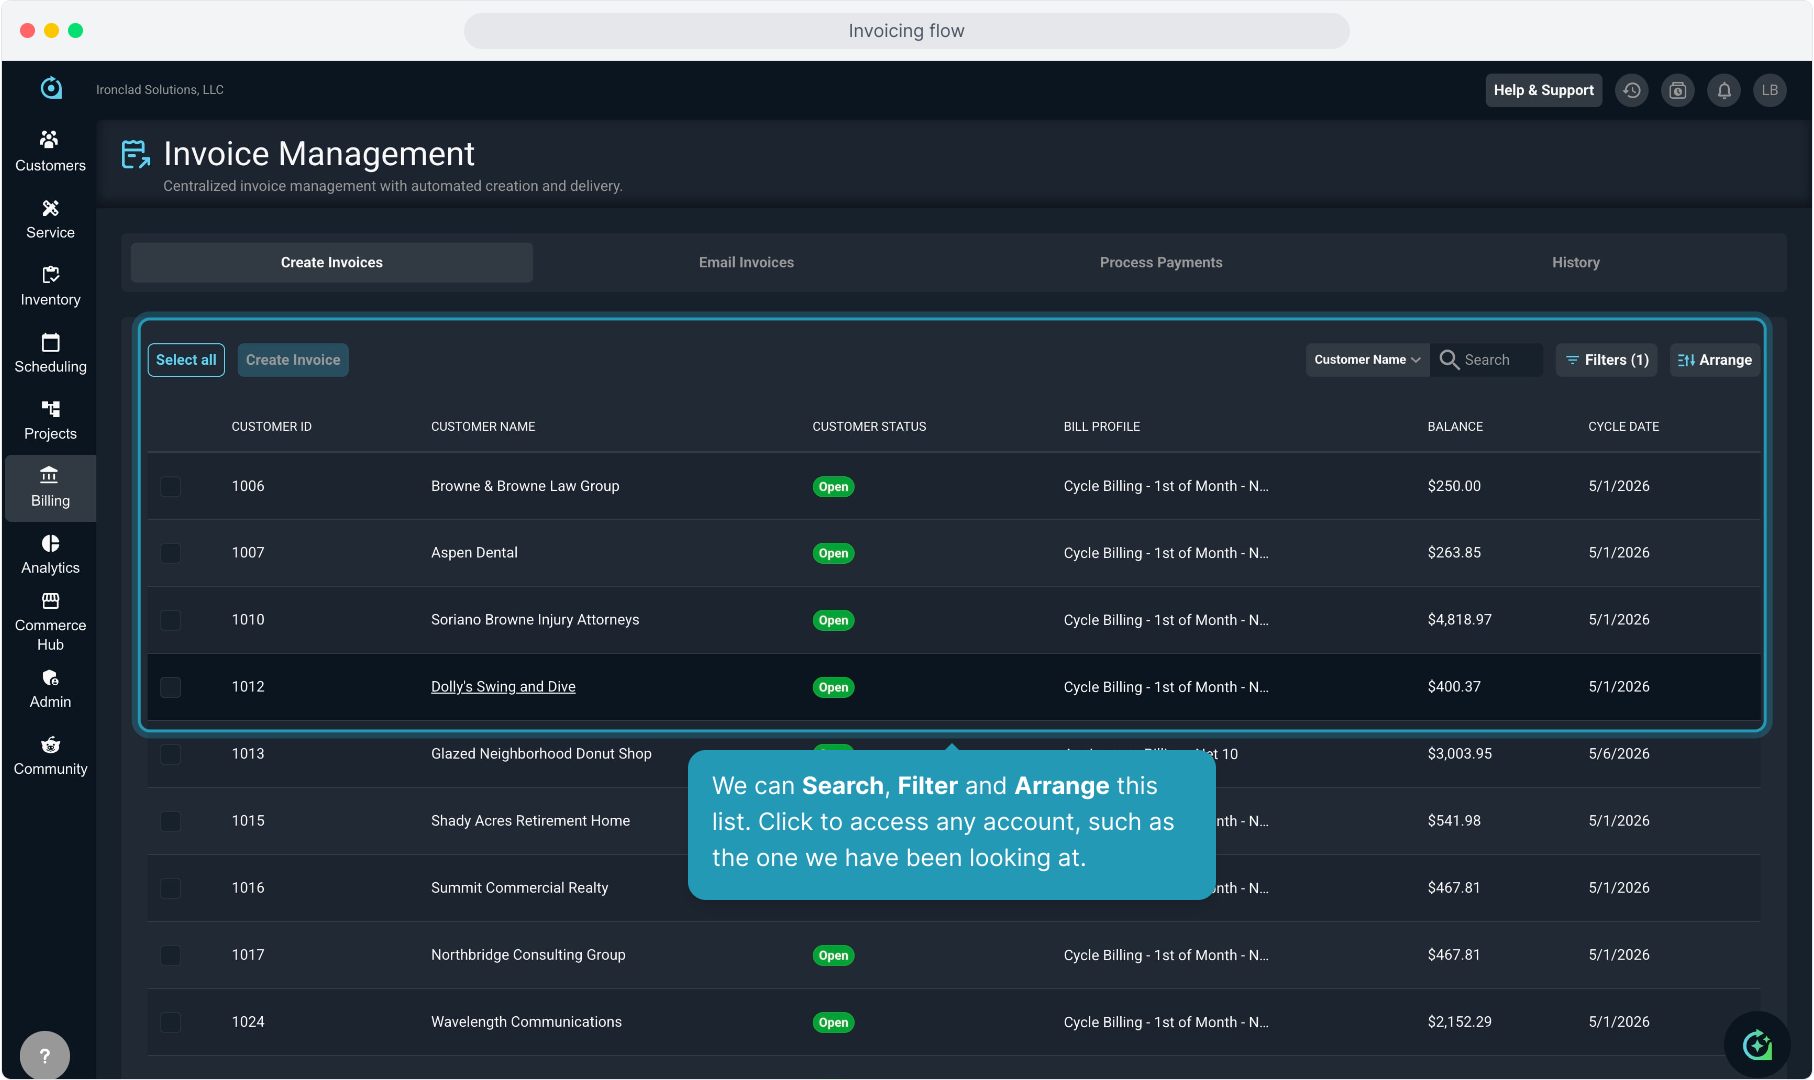Go to Admin in the sidebar
Image resolution: width=1814 pixels, height=1080 pixels.
tap(50, 689)
